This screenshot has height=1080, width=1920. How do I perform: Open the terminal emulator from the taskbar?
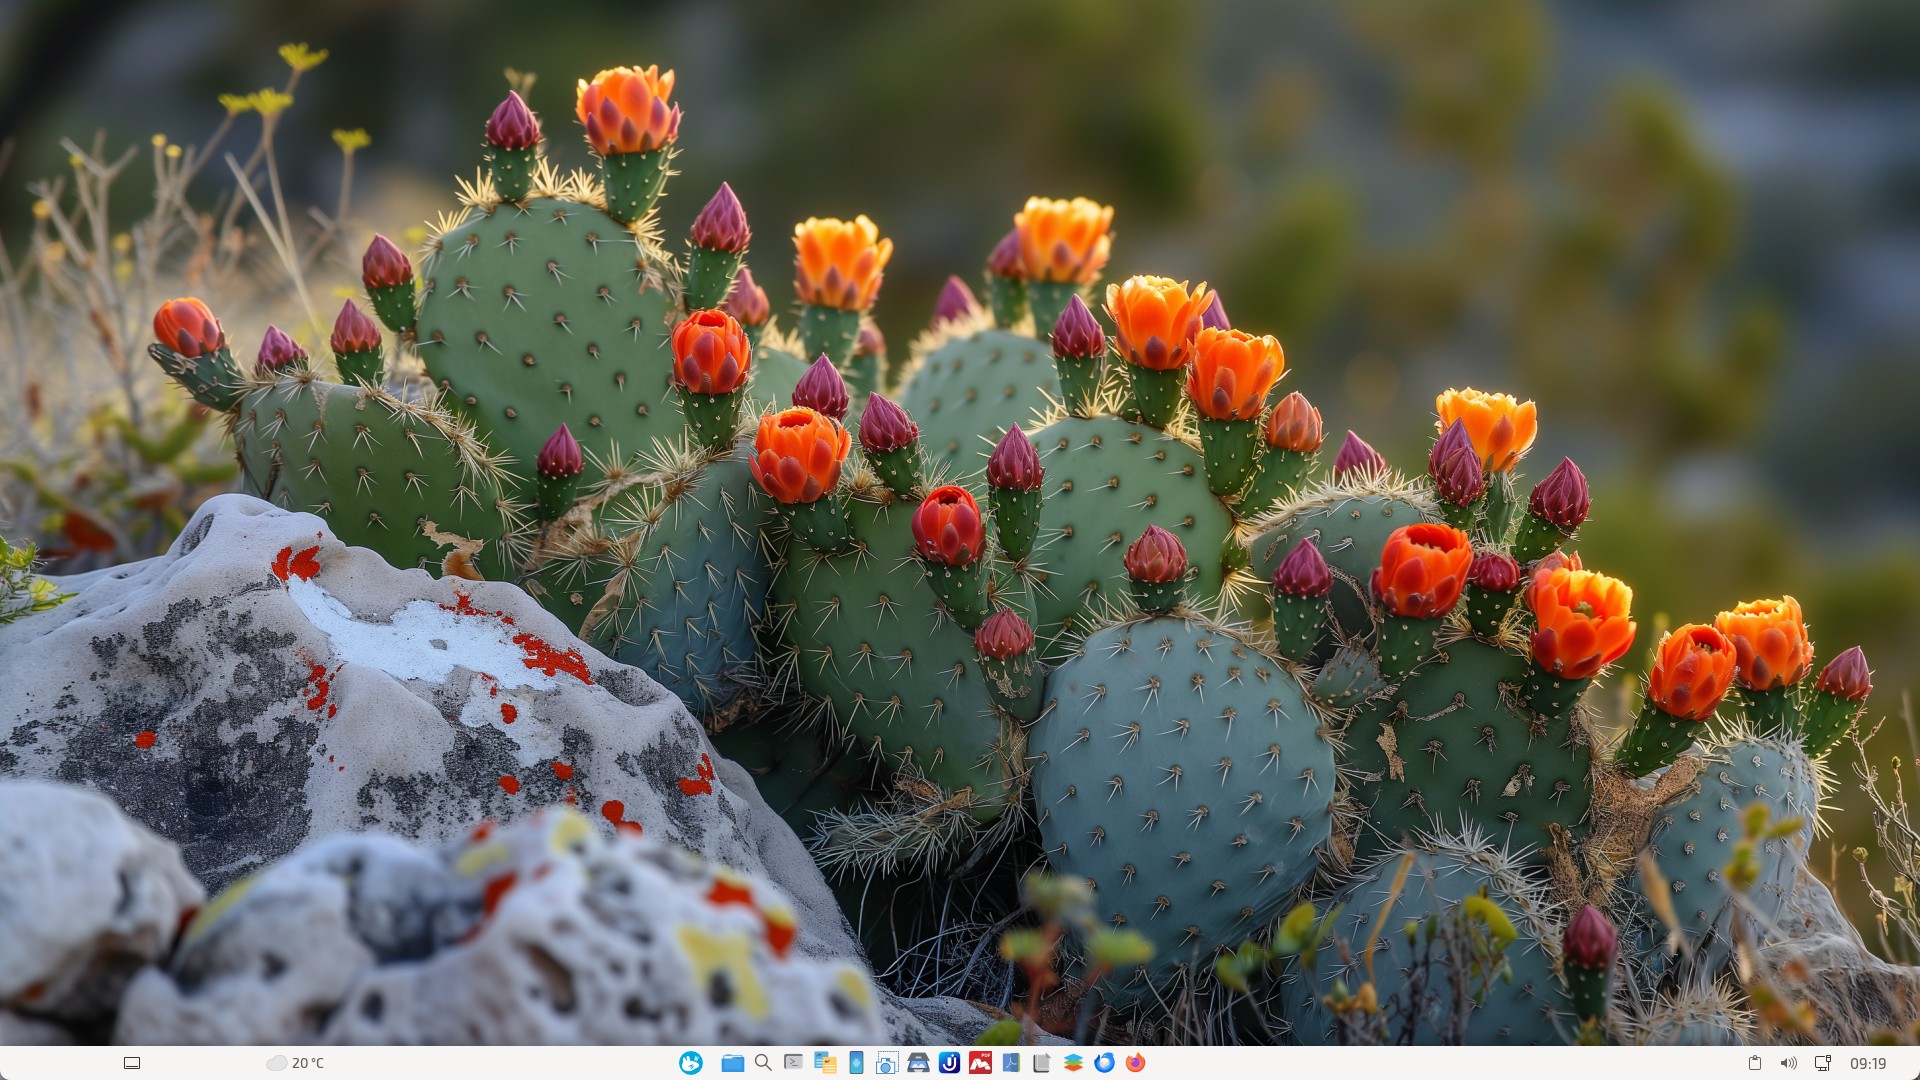794,1063
